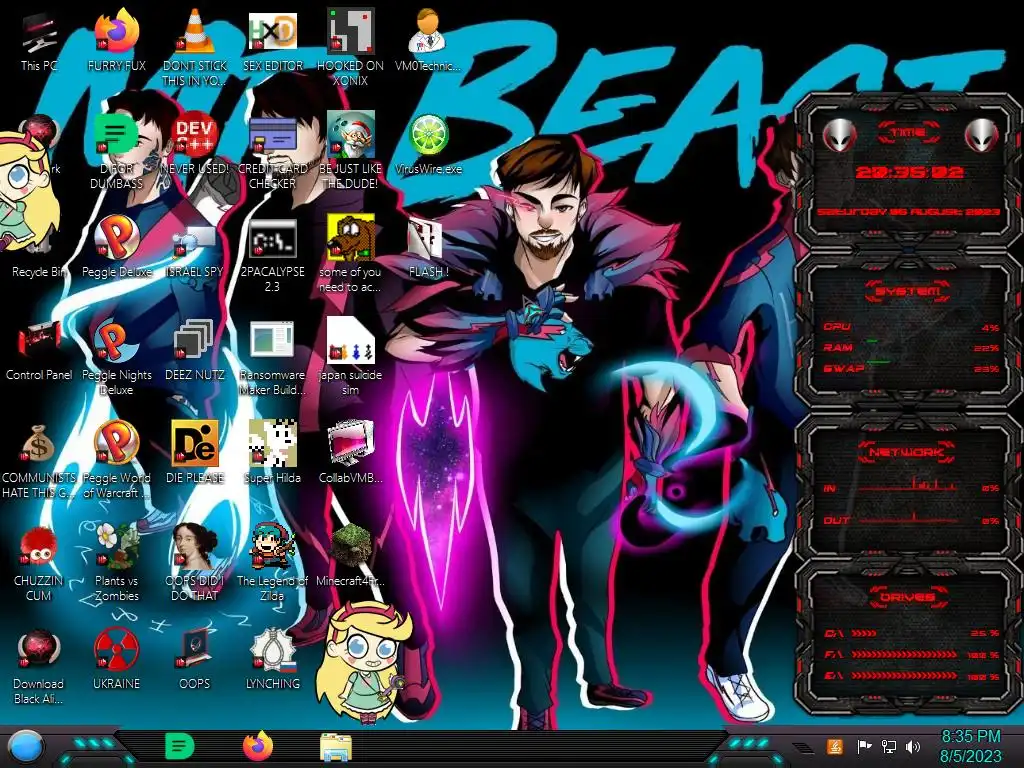Launch the Plants vs Zombies shortcut
Screen dimensions: 1024x768
coord(116,547)
